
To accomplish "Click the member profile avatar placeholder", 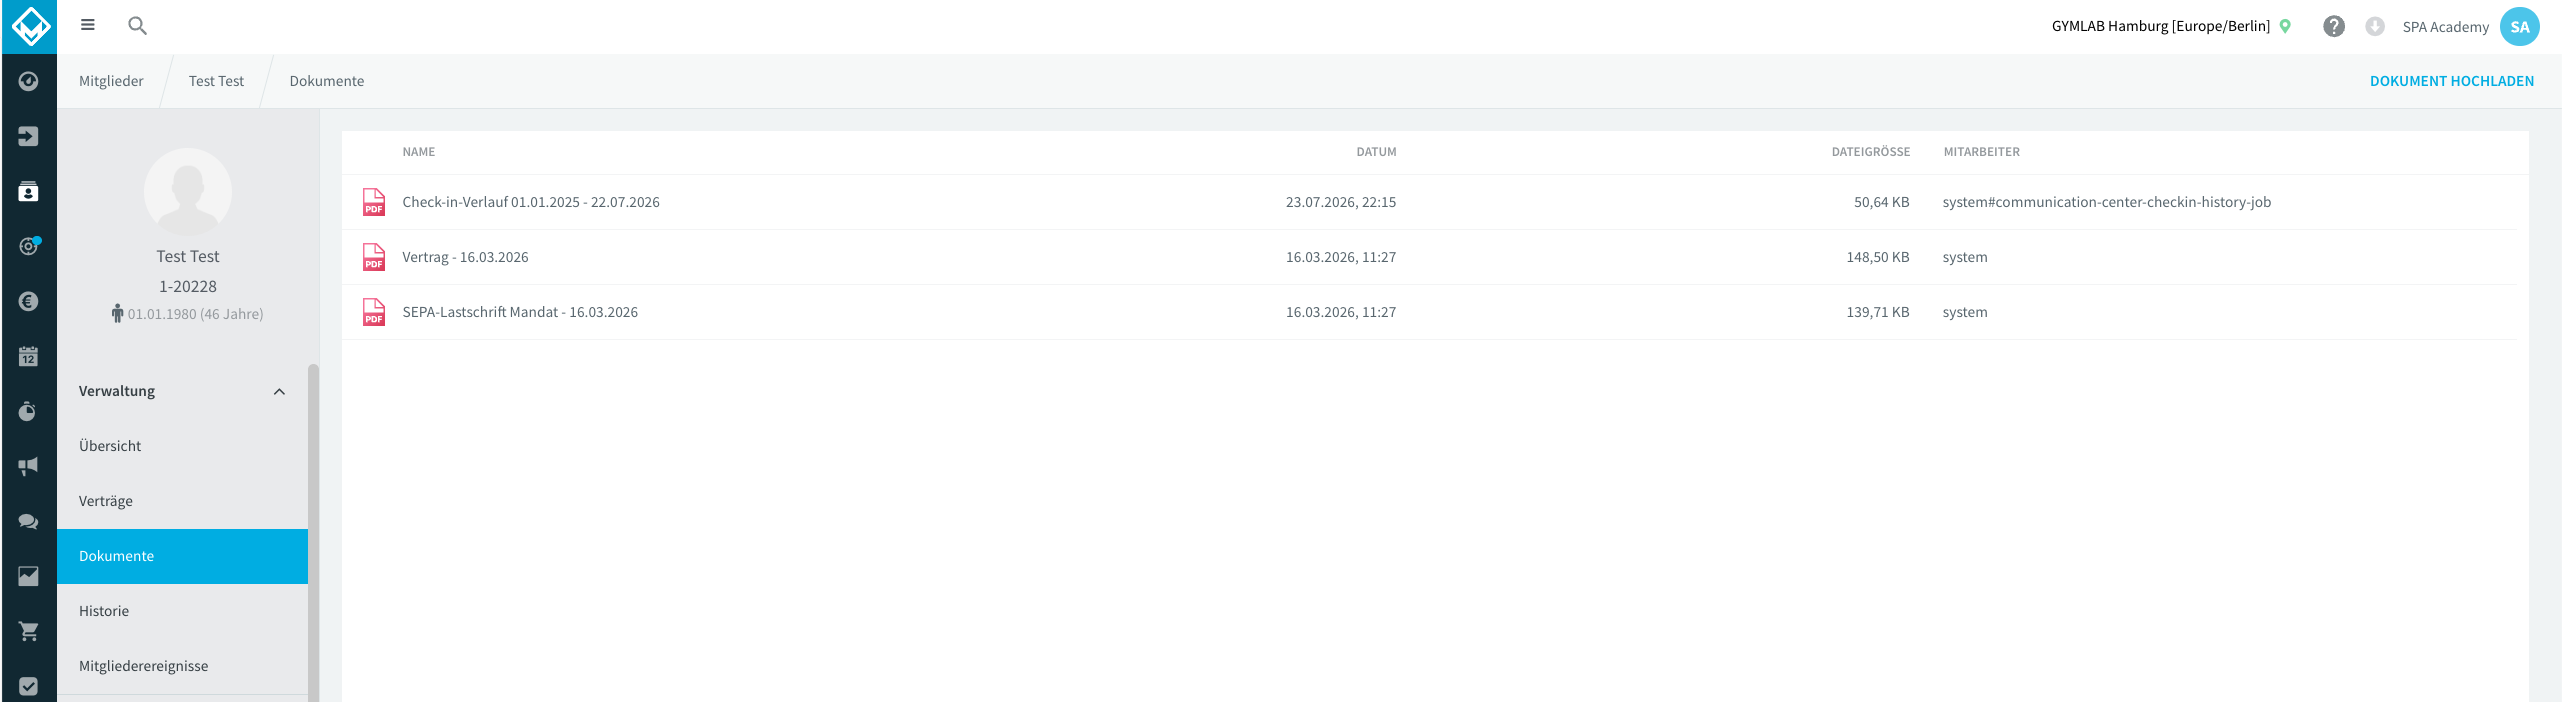I will coord(188,192).
